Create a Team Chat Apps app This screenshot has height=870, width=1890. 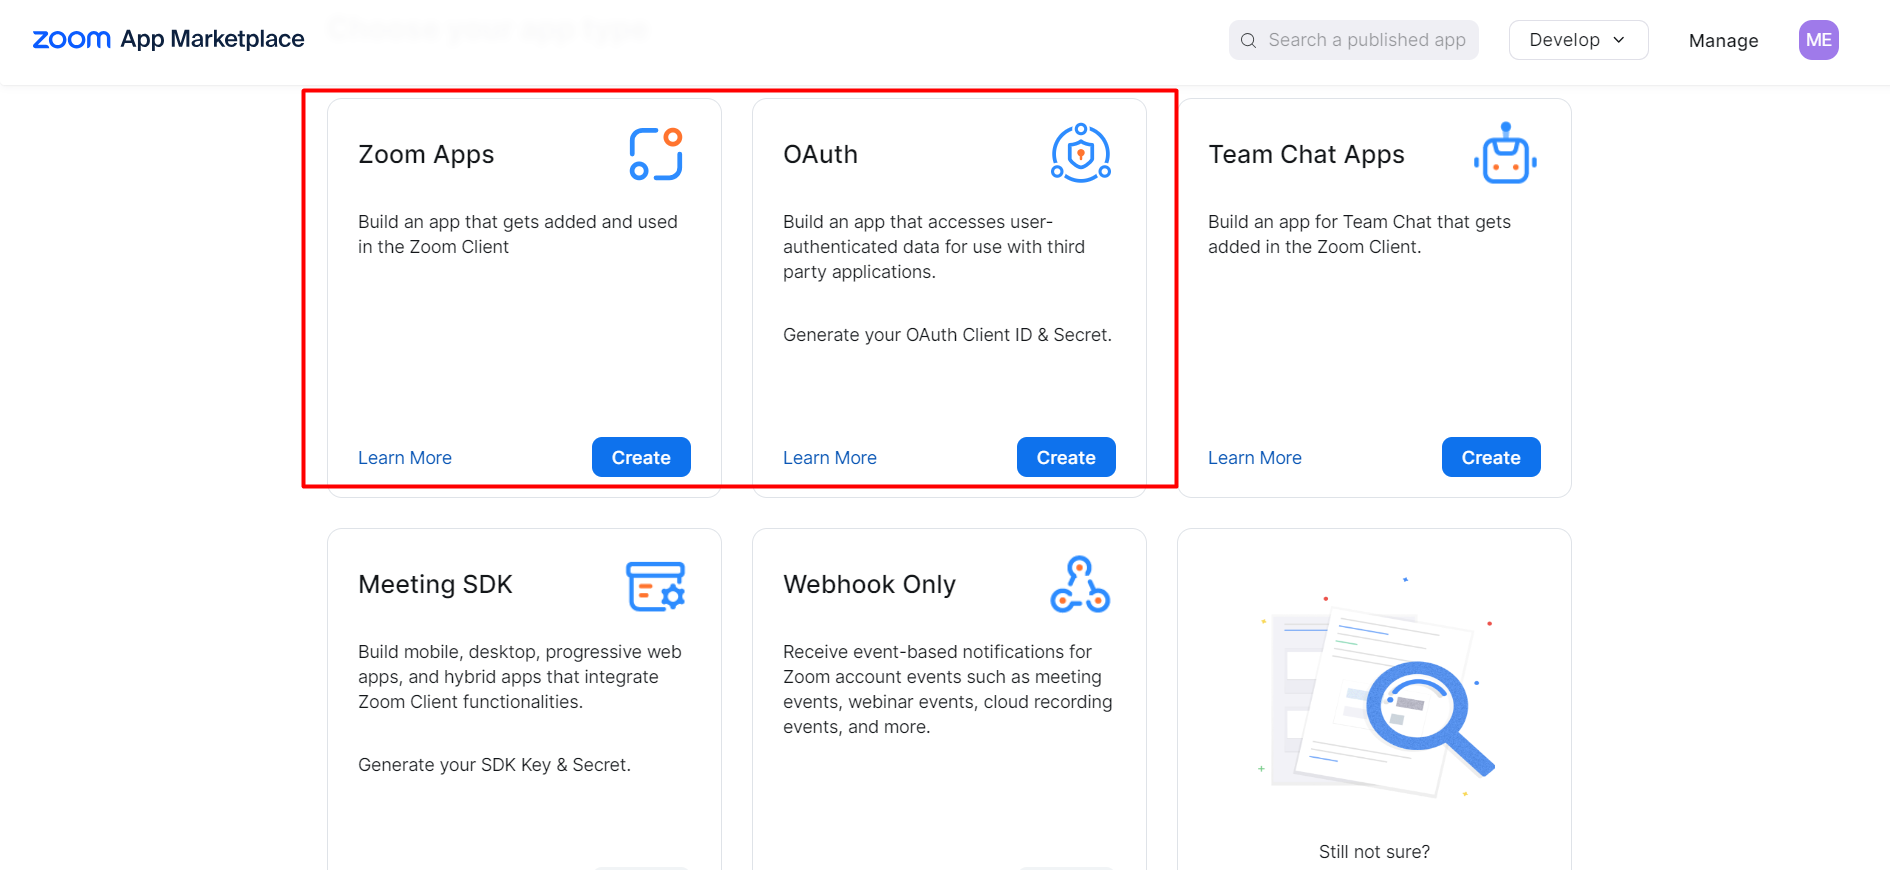(x=1491, y=457)
